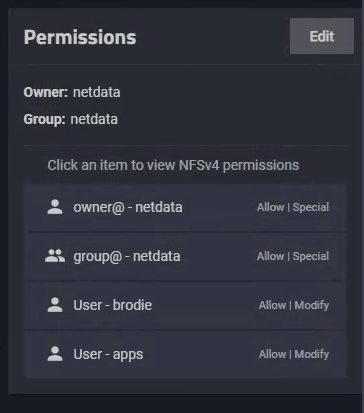Click Allow | Special on the group@ row
Viewport: 364px width, 413px height.
293,256
